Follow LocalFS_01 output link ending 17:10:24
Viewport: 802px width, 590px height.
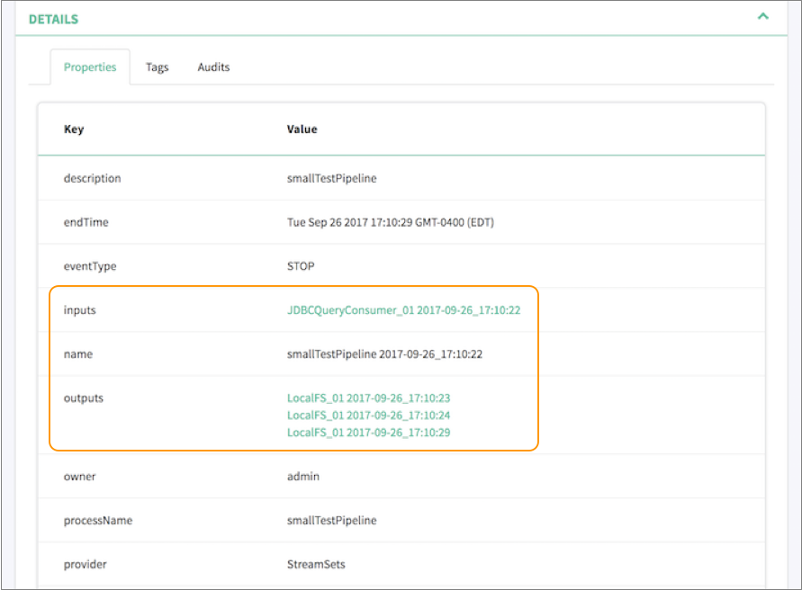click(368, 415)
